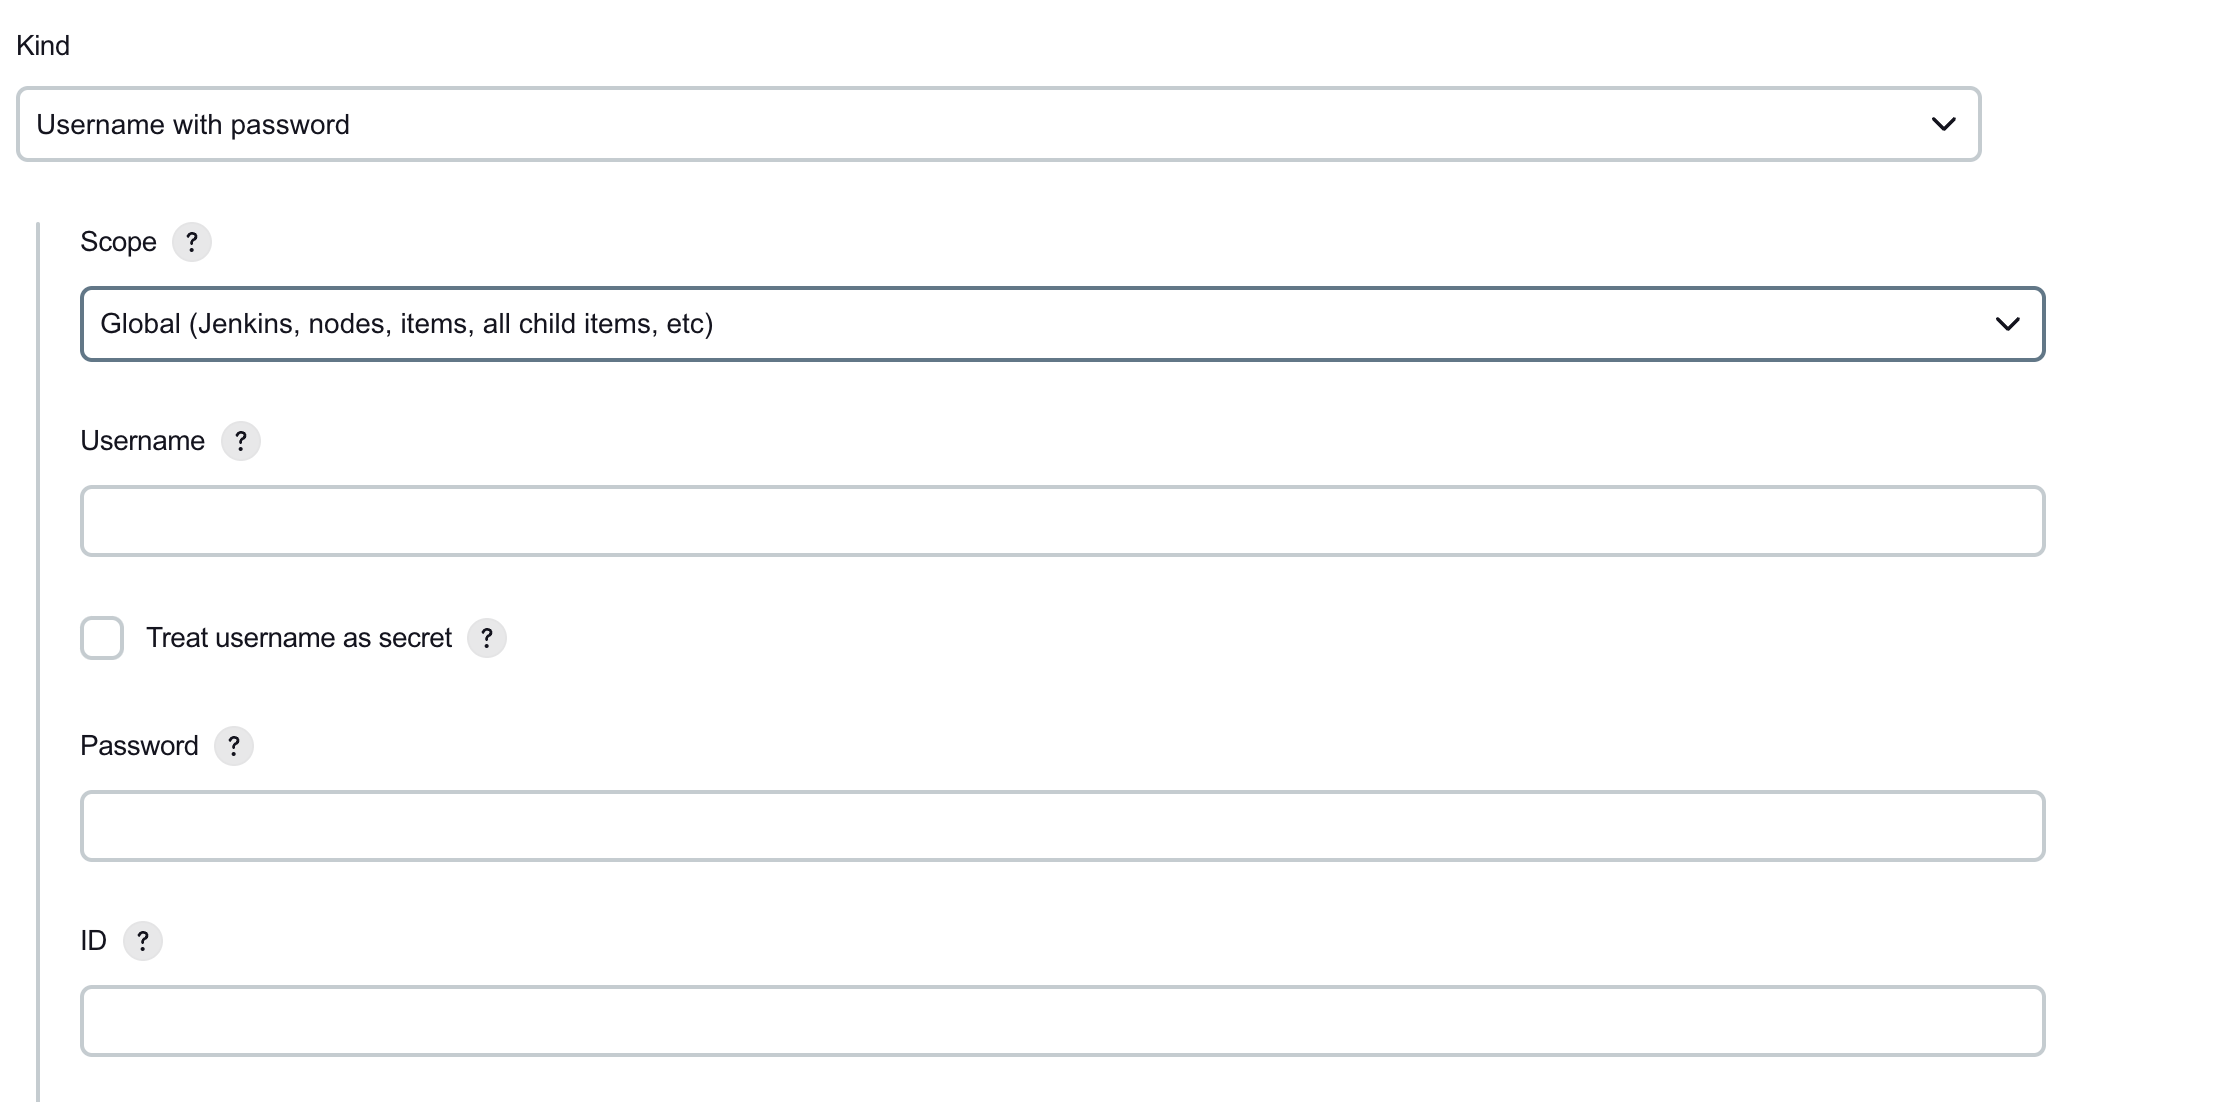Click the 'Treat username as secret' label text
The height and width of the screenshot is (1102, 2226).
tap(299, 638)
